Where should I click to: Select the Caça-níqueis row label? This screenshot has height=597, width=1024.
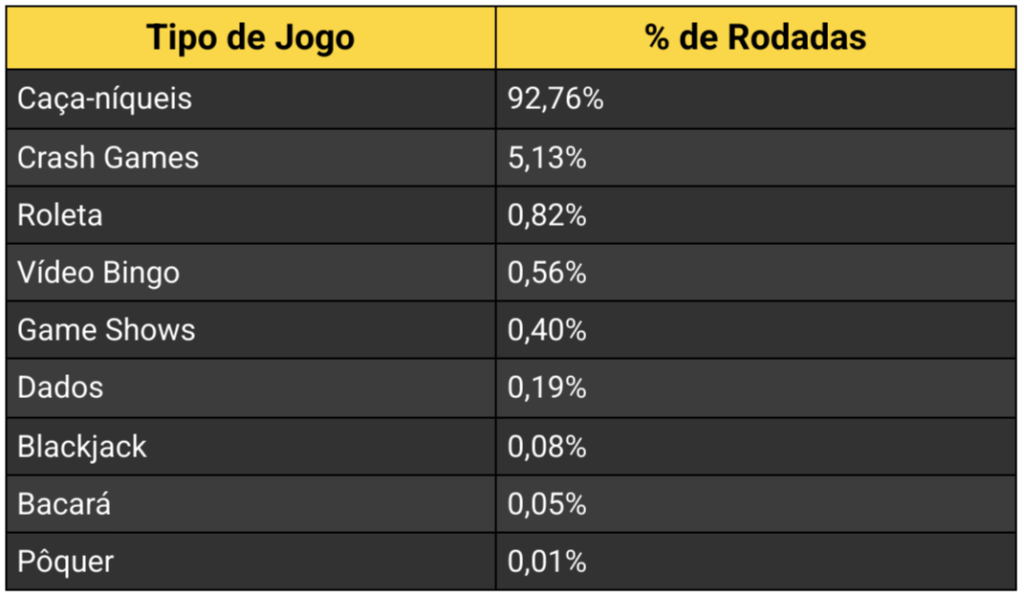[105, 99]
